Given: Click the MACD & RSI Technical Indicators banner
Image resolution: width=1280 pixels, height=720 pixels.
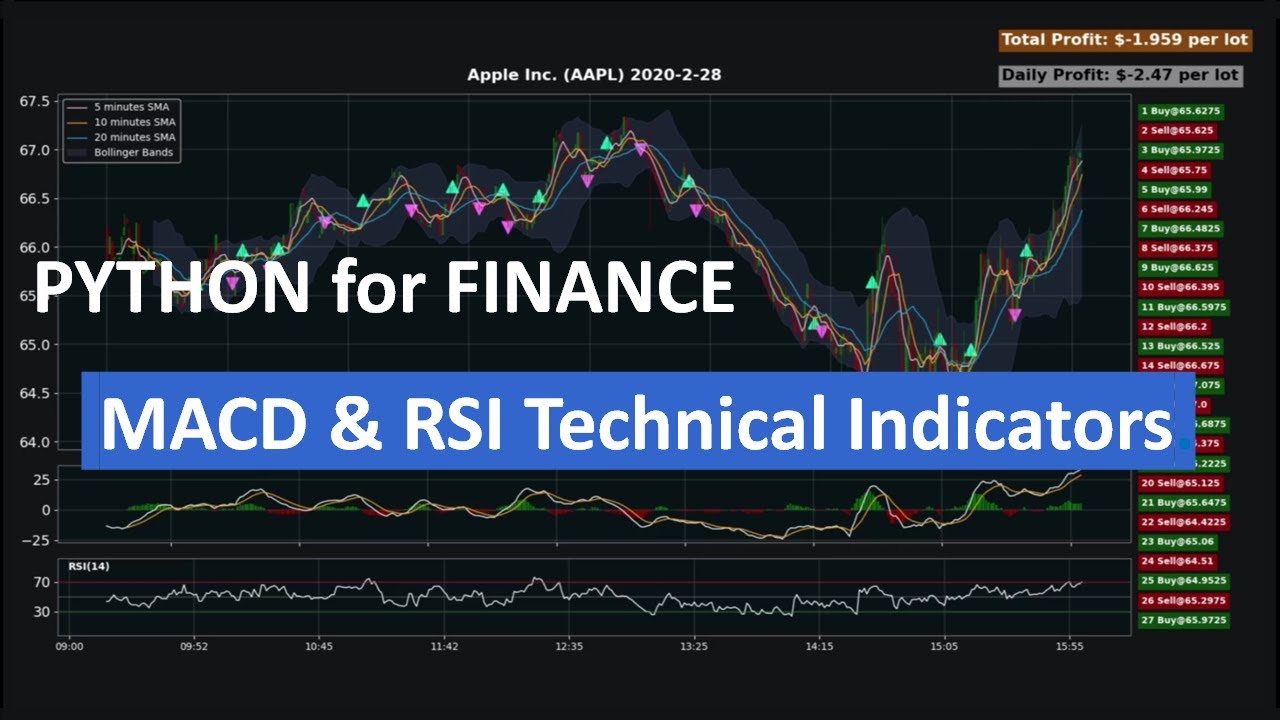Looking at the screenshot, I should coord(637,421).
